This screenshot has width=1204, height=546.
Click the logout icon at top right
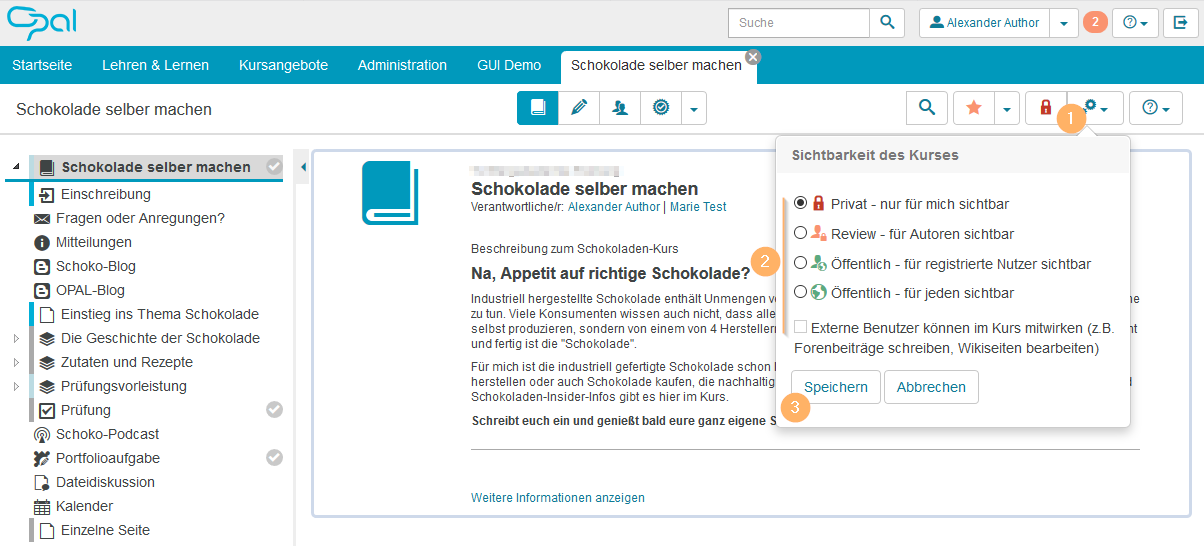[x=1181, y=23]
